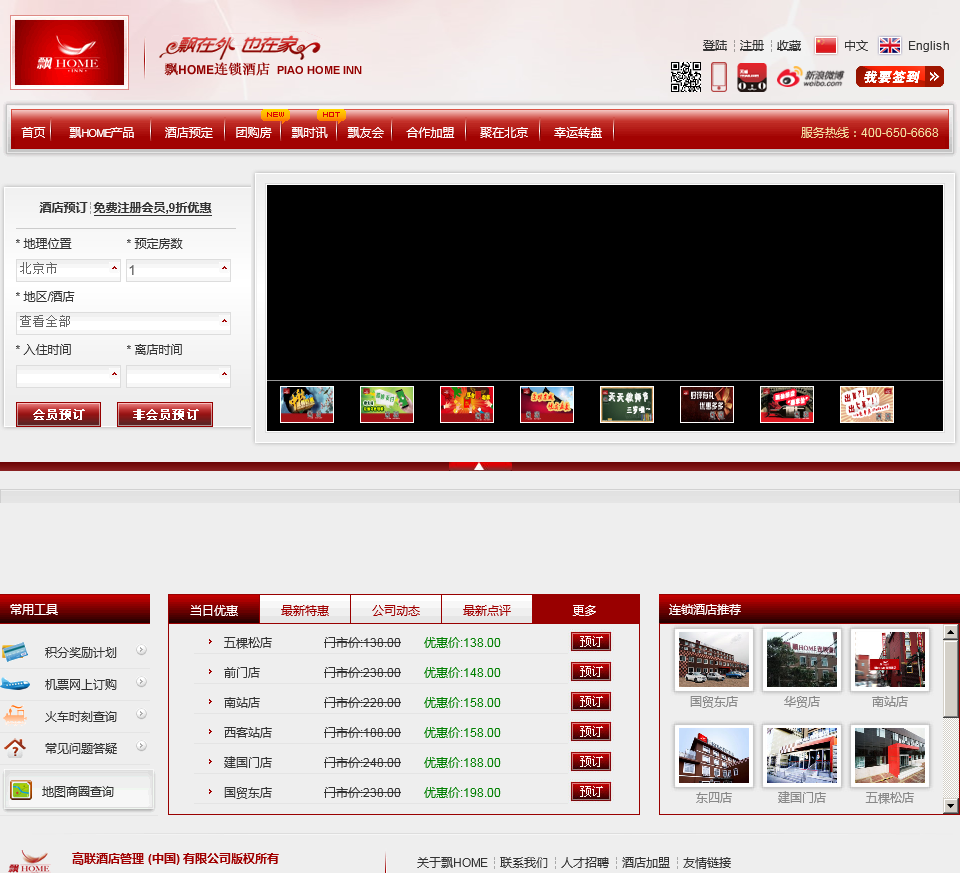Book 建国门店 with 预订 button
The width and height of the screenshot is (960, 873).
591,762
